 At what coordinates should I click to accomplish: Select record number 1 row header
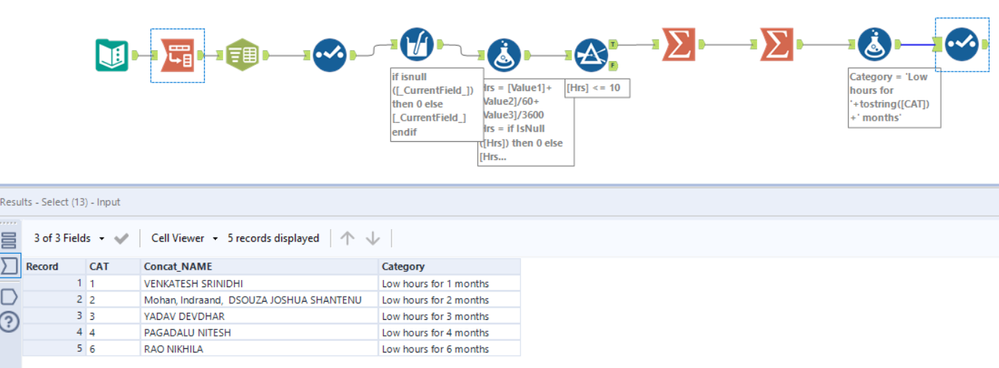pyautogui.click(x=54, y=283)
